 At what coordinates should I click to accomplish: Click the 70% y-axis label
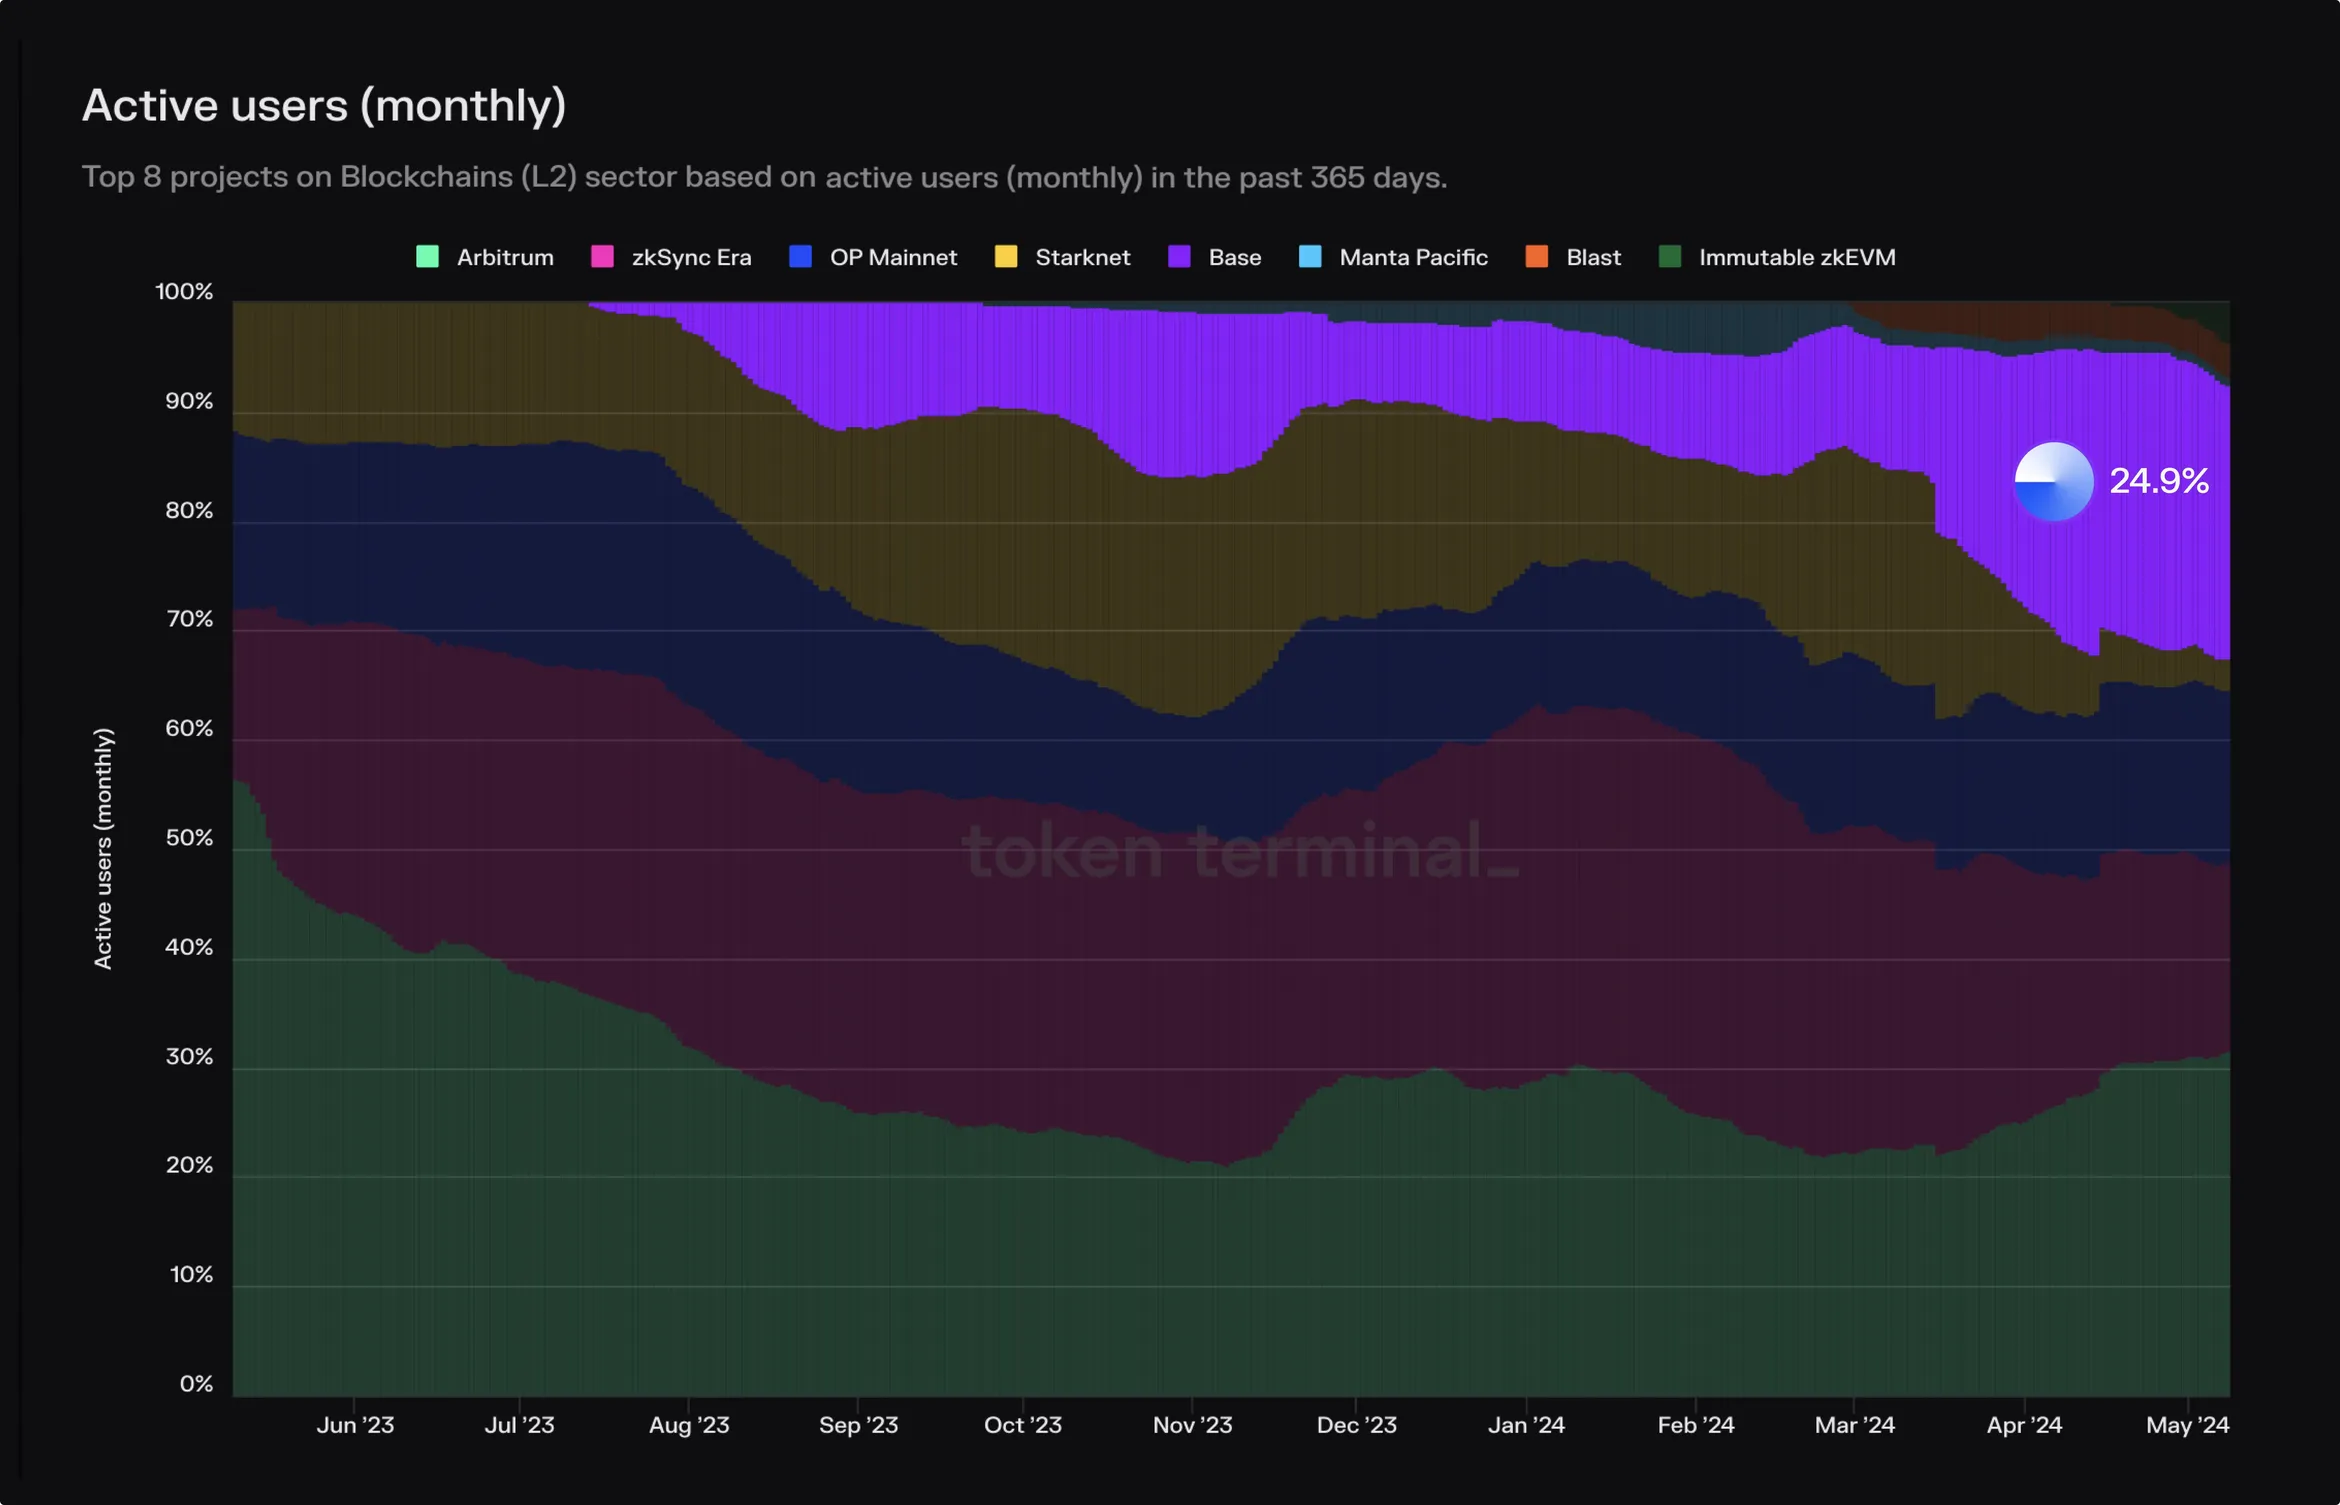[x=189, y=619]
